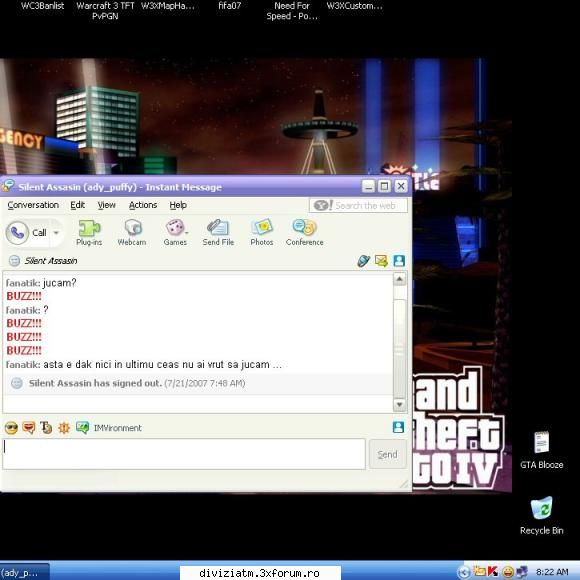Click in the message typing box
The height and width of the screenshot is (580, 580).
click(x=184, y=454)
